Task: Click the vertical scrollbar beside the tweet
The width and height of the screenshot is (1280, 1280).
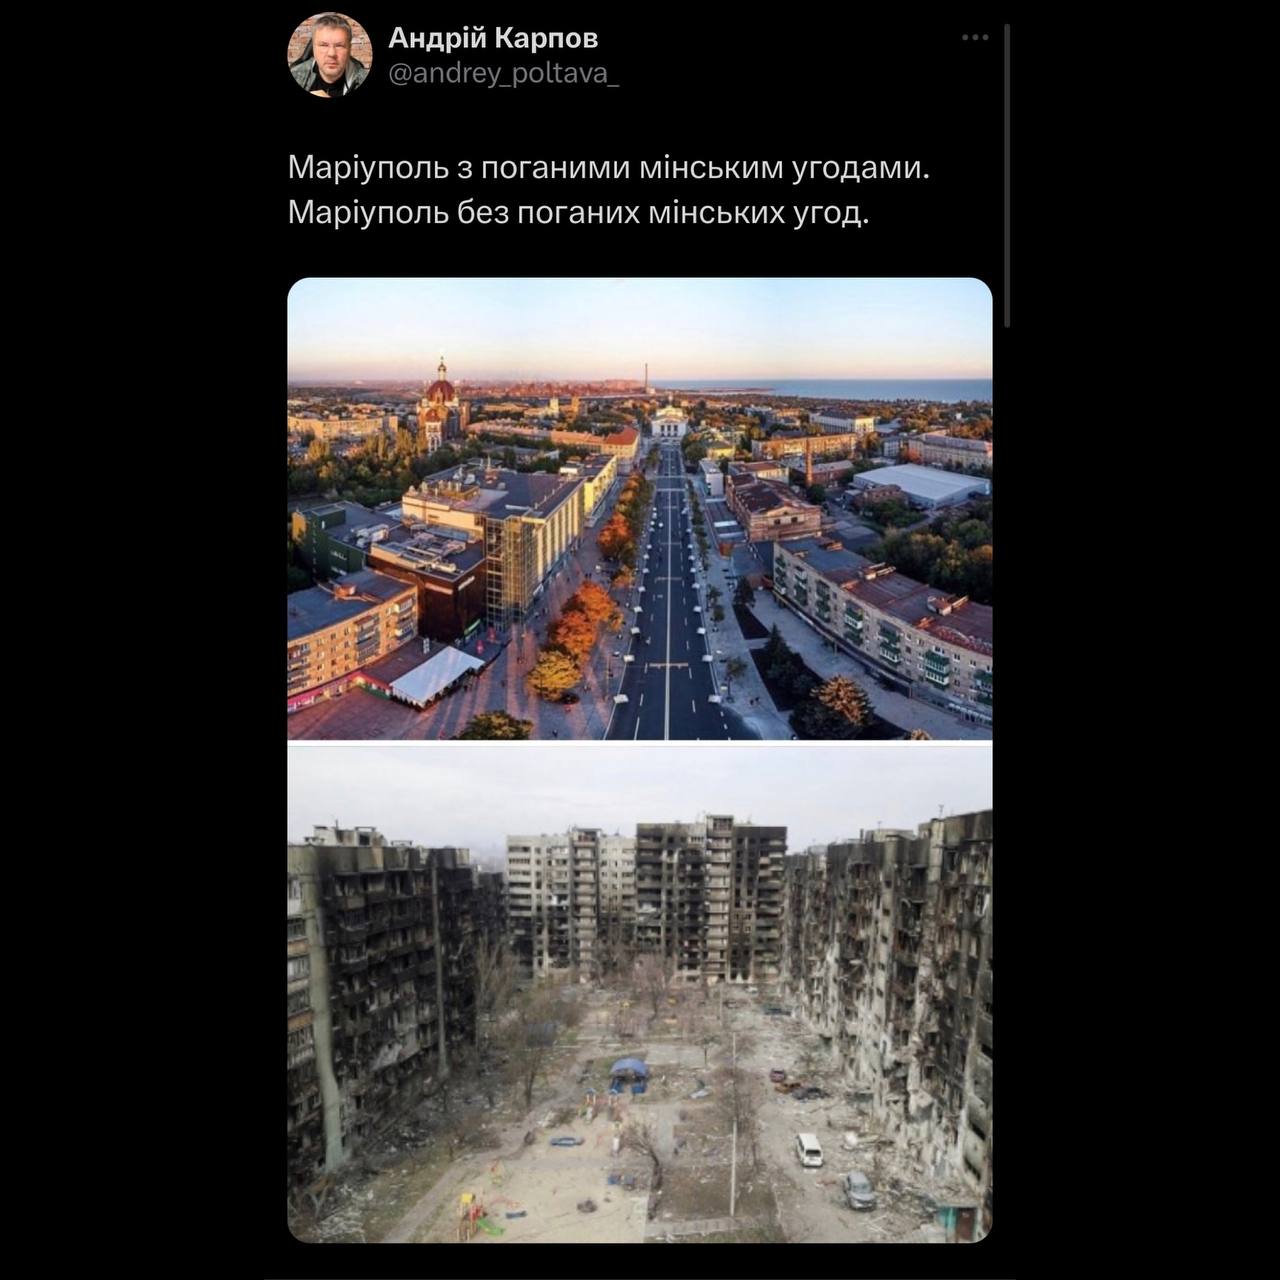Action: point(1007,176)
